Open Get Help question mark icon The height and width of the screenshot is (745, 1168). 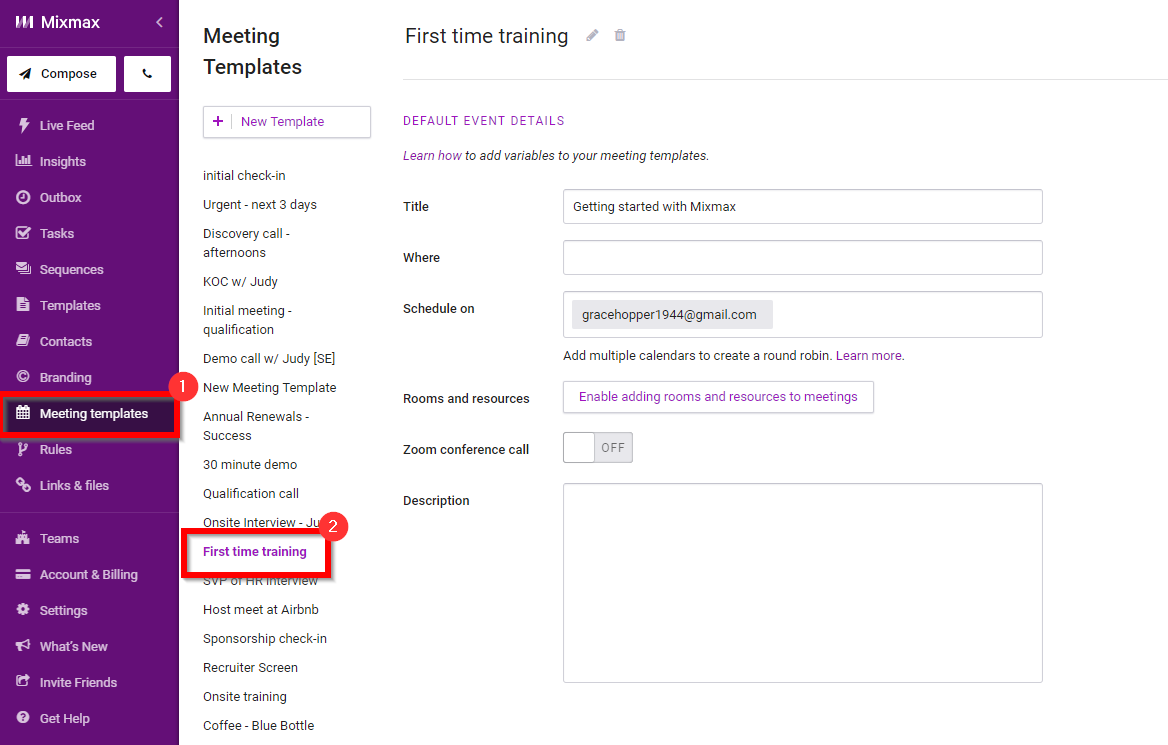click(x=24, y=717)
